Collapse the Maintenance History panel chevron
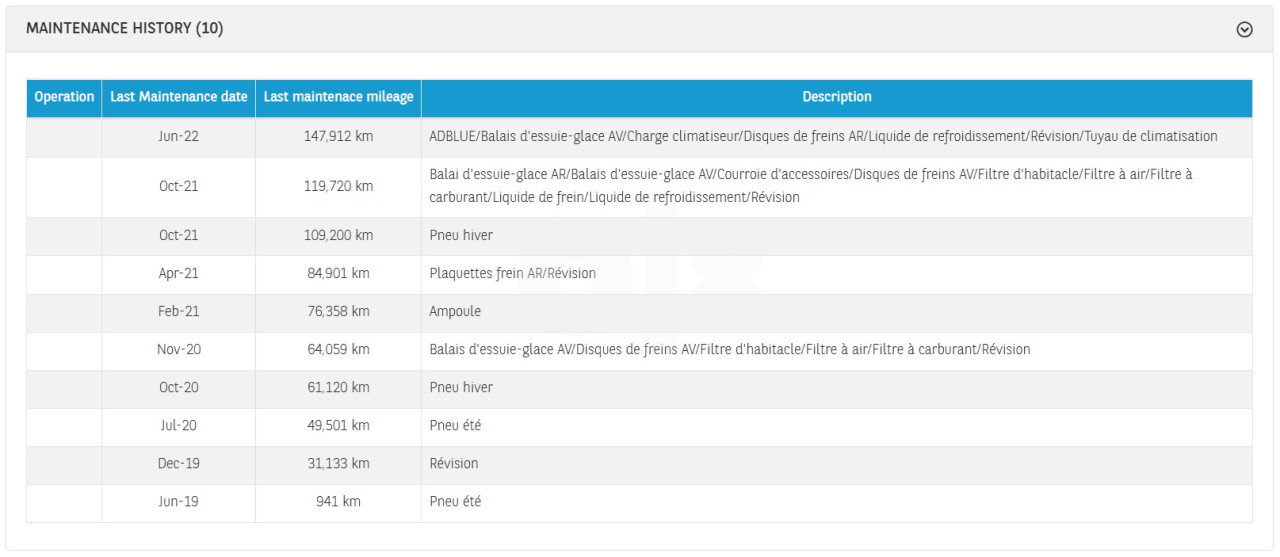 pyautogui.click(x=1244, y=29)
